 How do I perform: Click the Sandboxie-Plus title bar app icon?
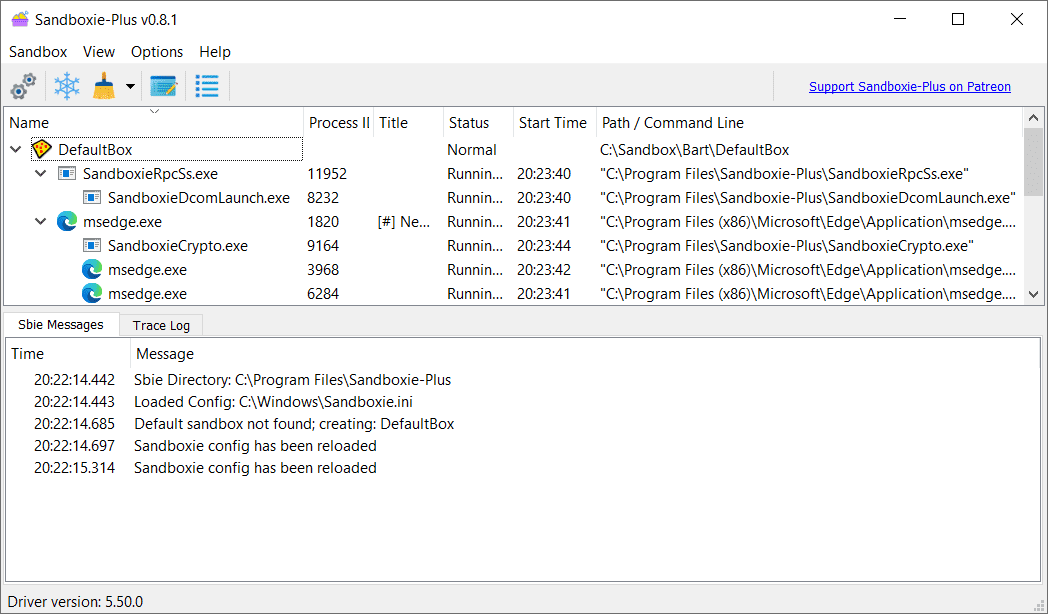(x=20, y=19)
